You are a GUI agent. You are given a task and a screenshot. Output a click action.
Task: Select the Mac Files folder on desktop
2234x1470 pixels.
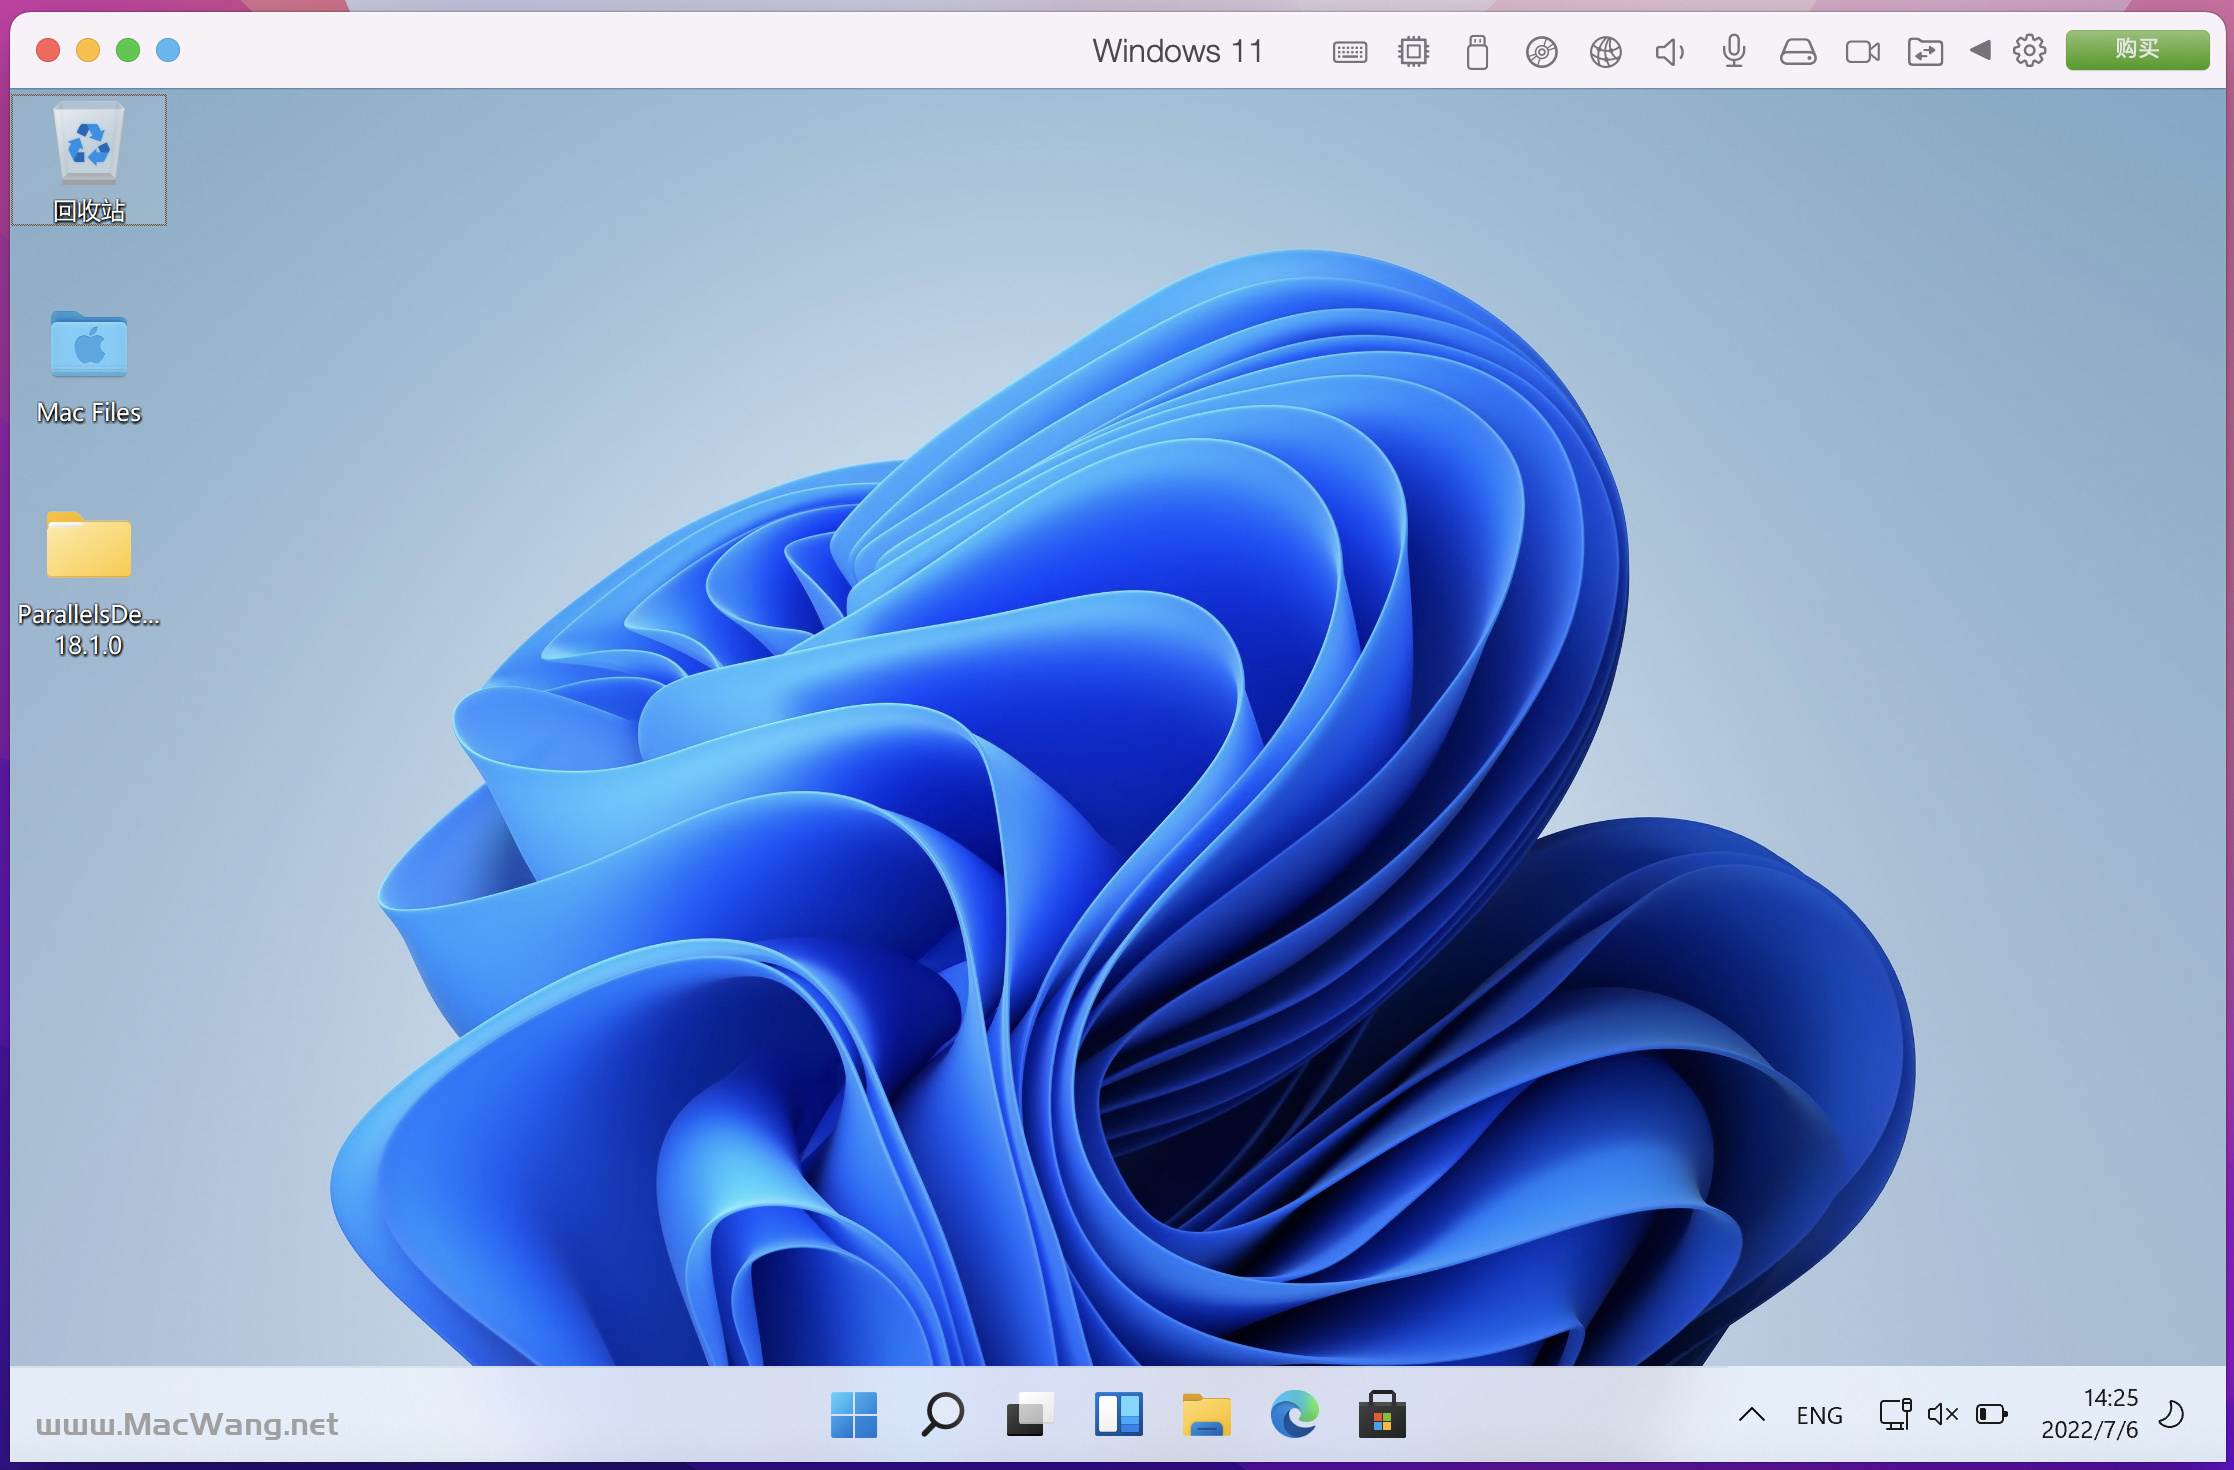89,368
